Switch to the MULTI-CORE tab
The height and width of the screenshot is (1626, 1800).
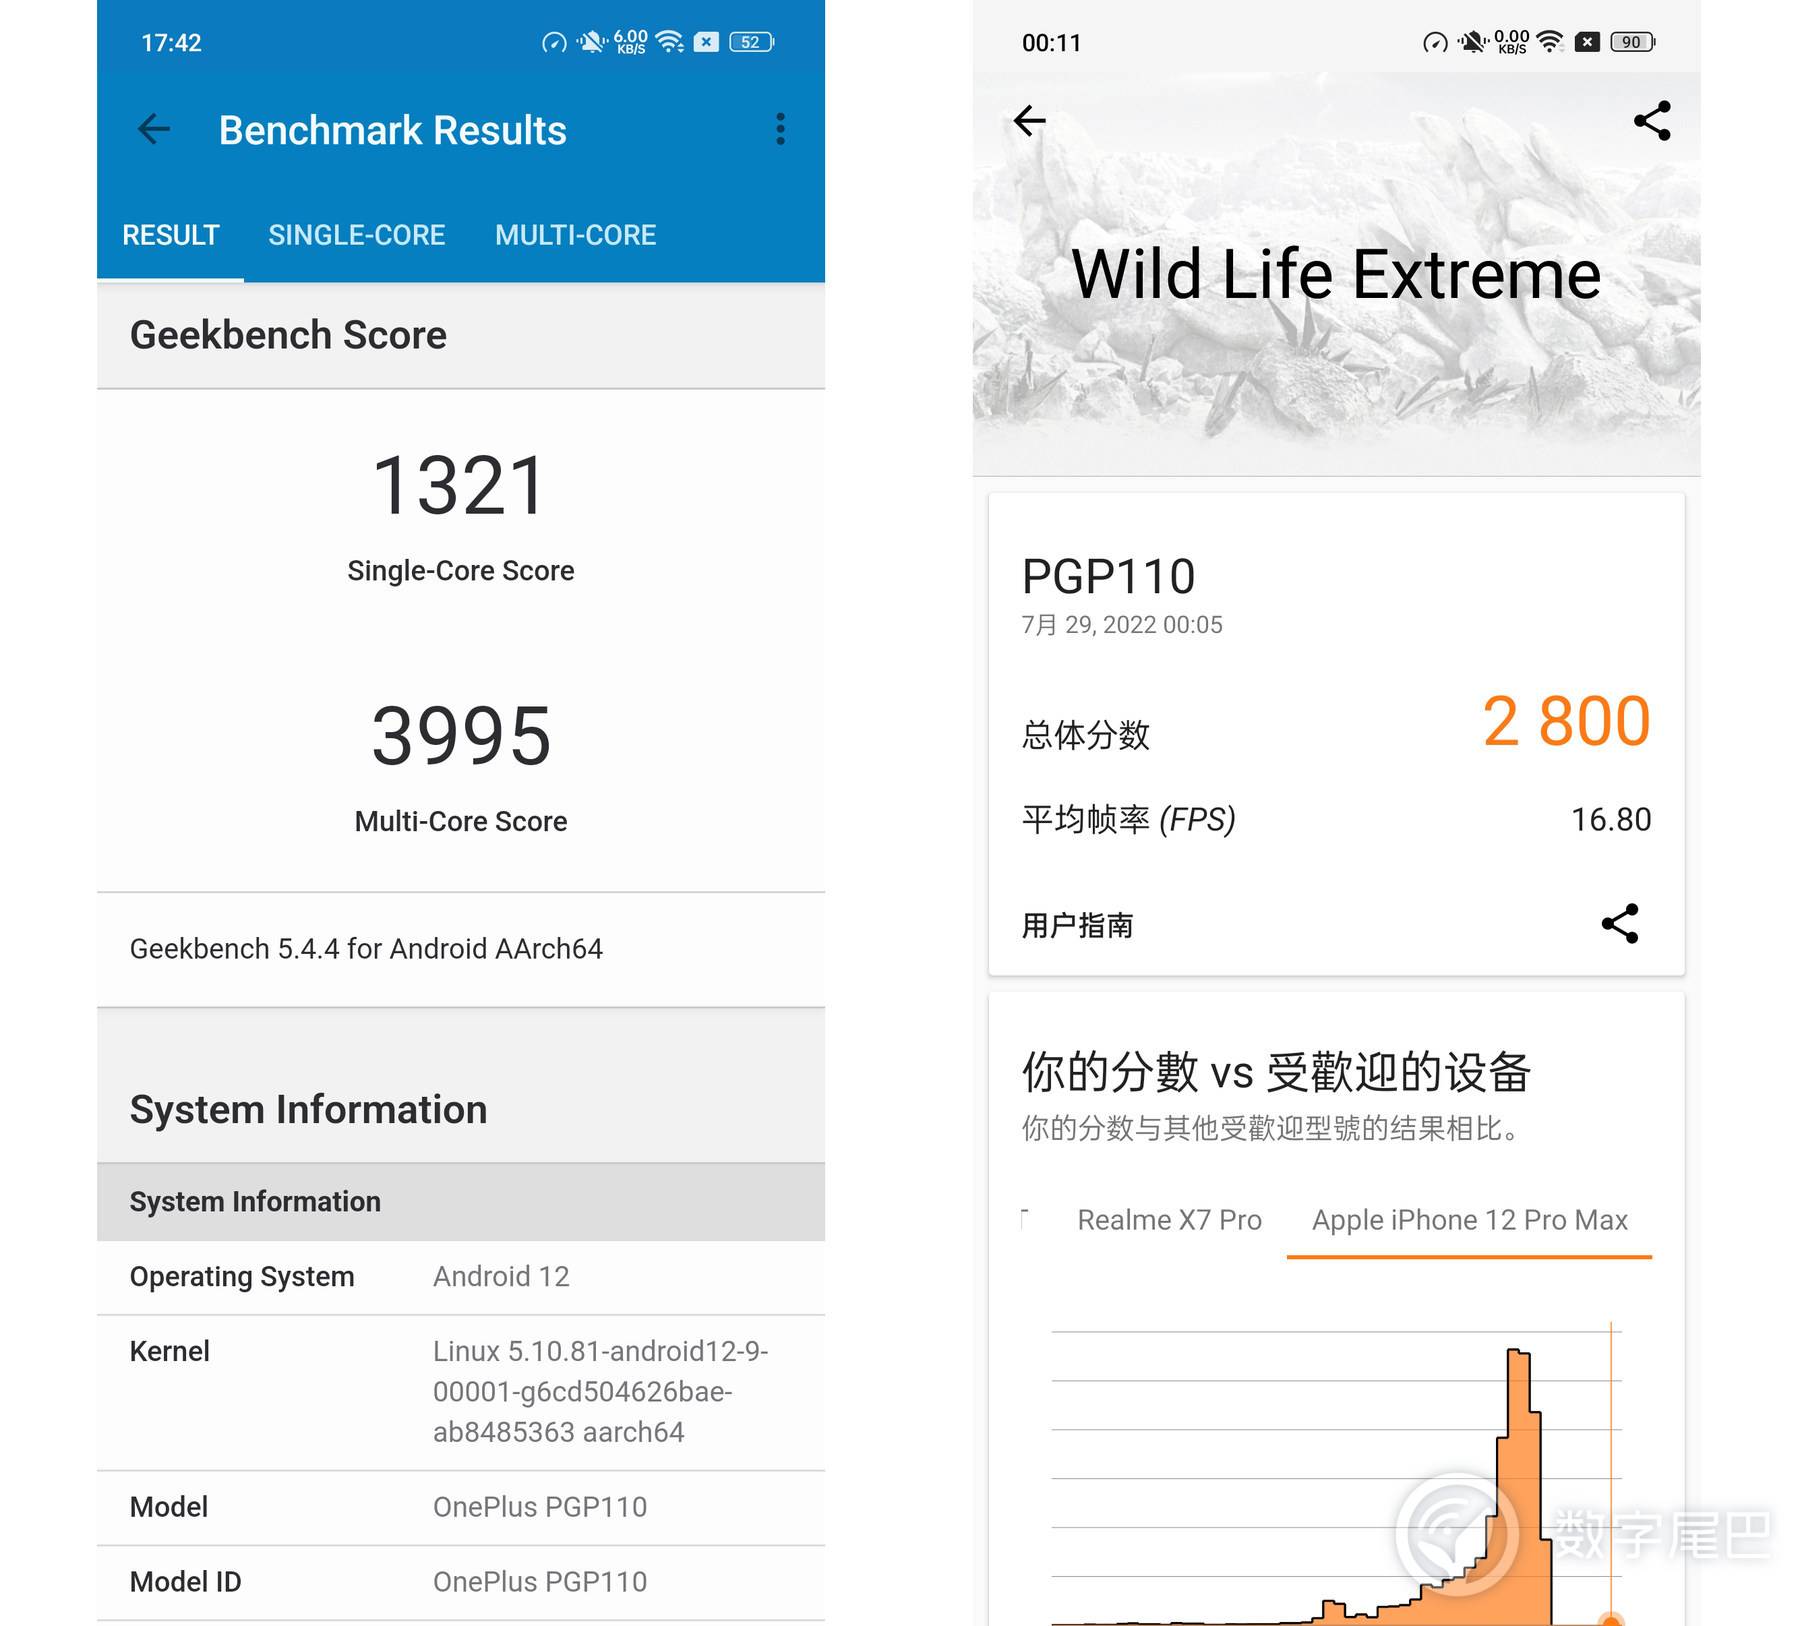coord(576,235)
